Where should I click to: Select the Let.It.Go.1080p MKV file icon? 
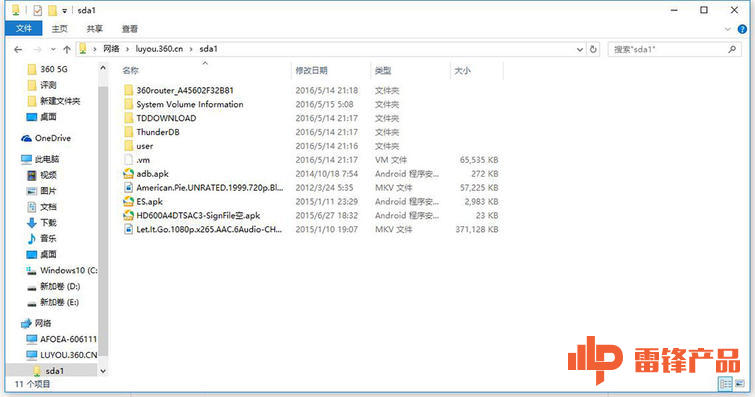click(x=129, y=229)
